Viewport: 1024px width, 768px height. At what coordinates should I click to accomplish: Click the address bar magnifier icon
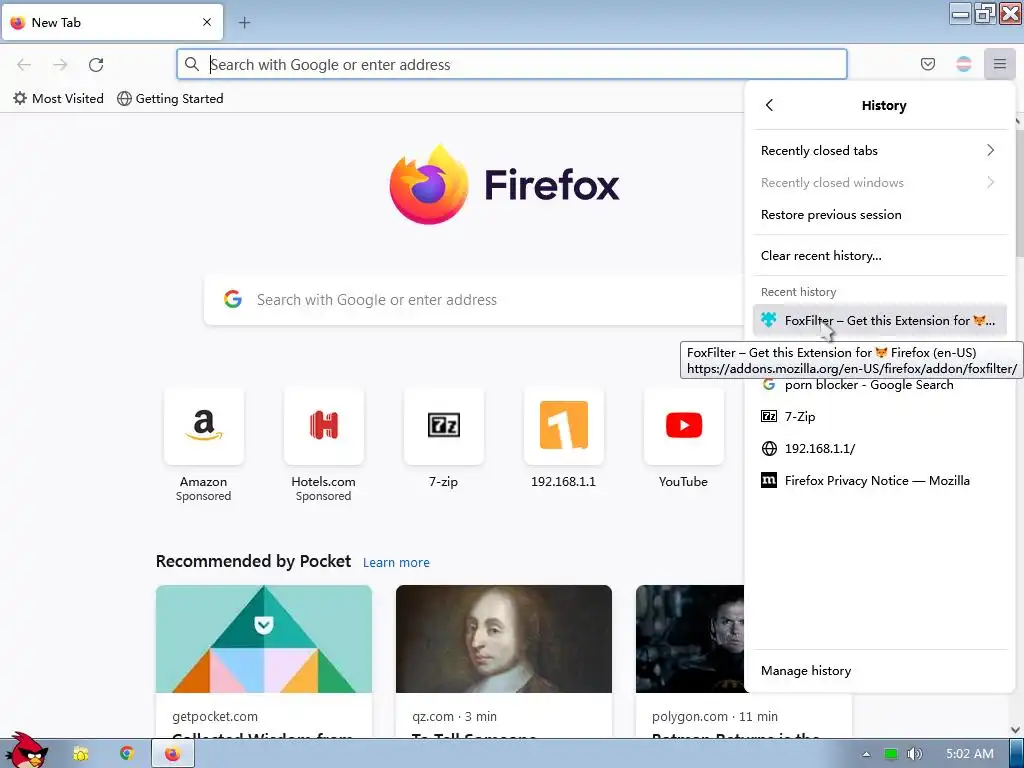tap(191, 64)
